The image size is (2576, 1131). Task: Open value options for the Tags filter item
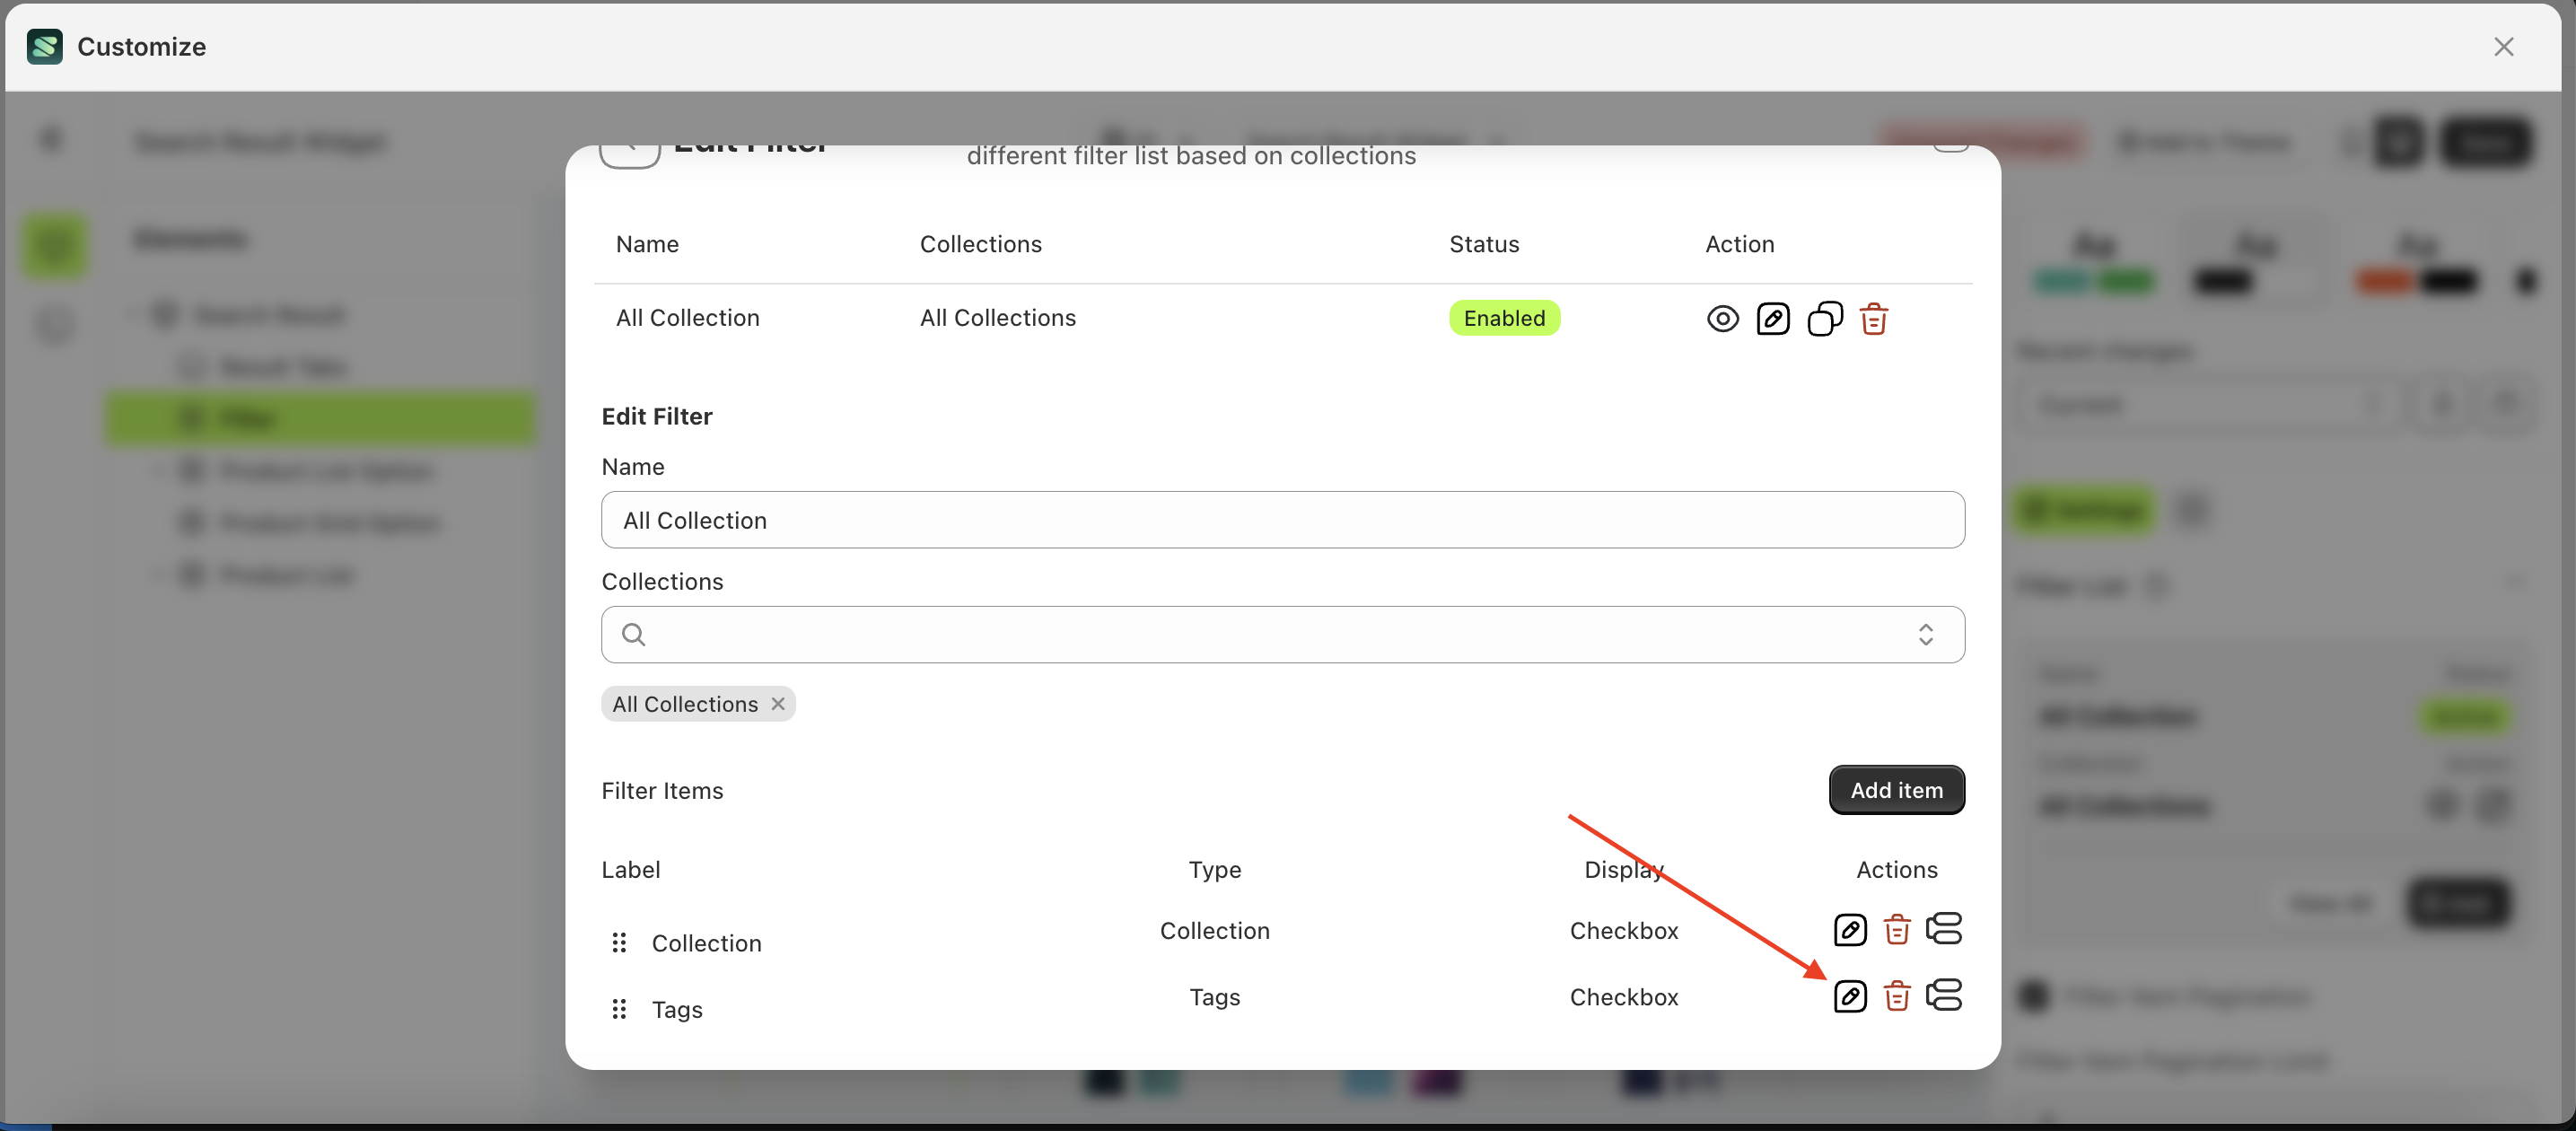[x=1945, y=995]
